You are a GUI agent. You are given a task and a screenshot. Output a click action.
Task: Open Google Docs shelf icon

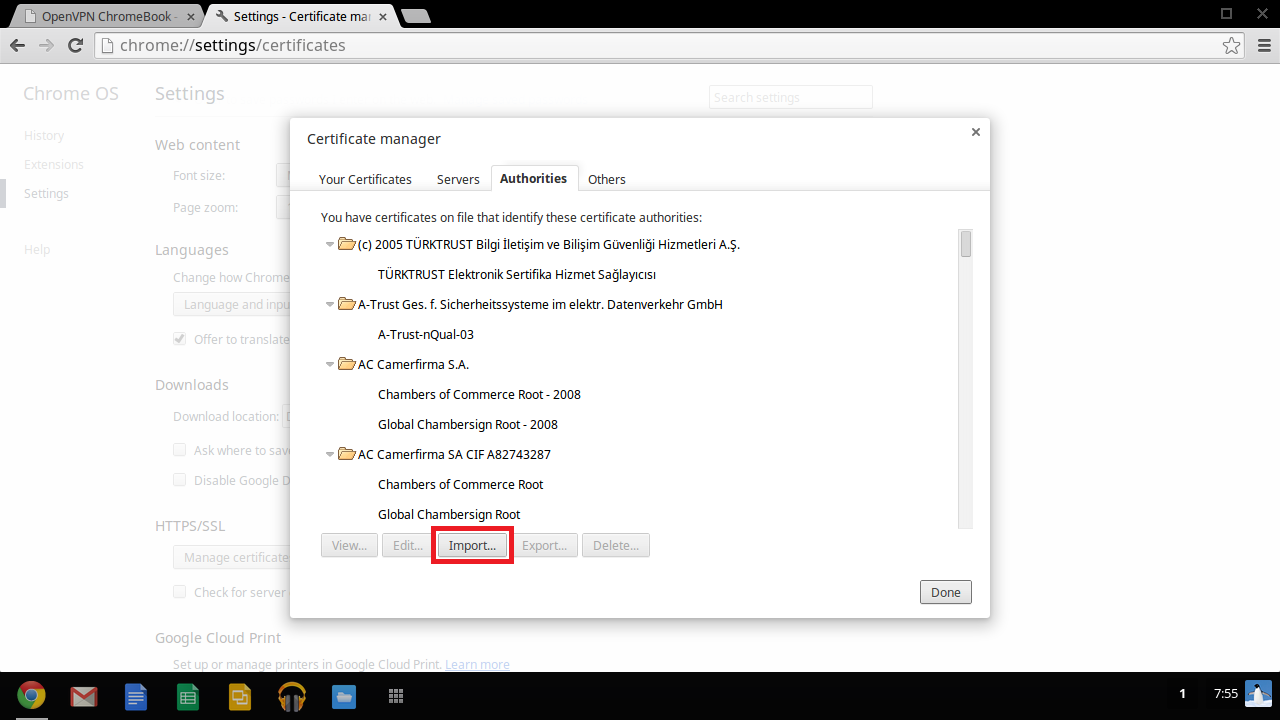tap(135, 696)
